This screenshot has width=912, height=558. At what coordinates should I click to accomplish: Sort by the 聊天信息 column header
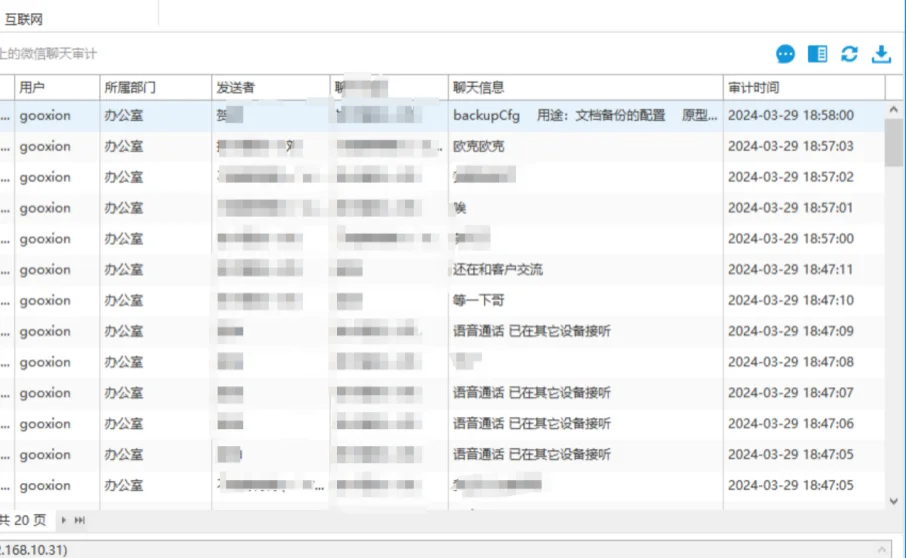click(x=586, y=87)
